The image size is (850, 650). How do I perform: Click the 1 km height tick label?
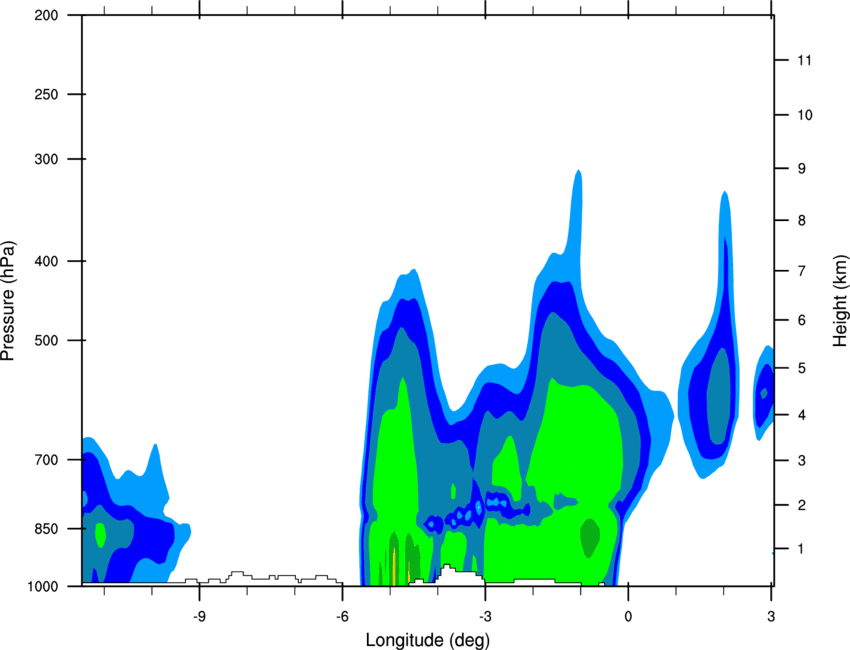pyautogui.click(x=802, y=549)
